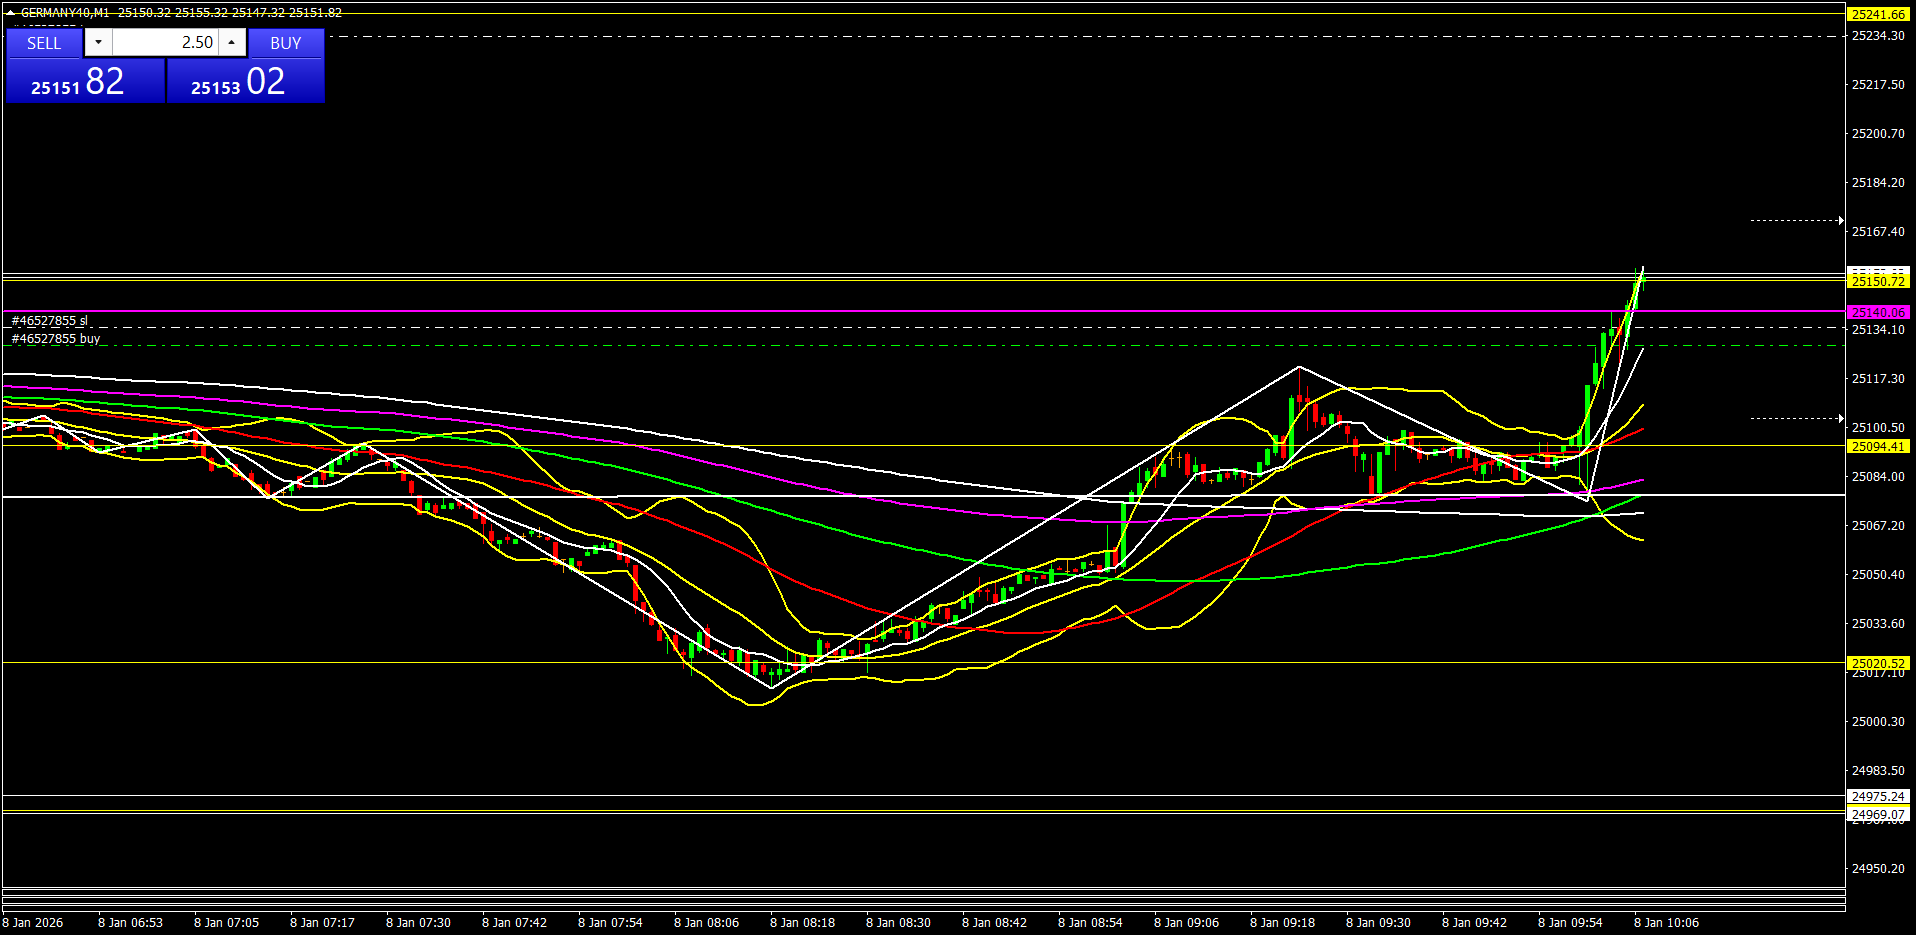Select the #46527855 buy order label

point(56,339)
